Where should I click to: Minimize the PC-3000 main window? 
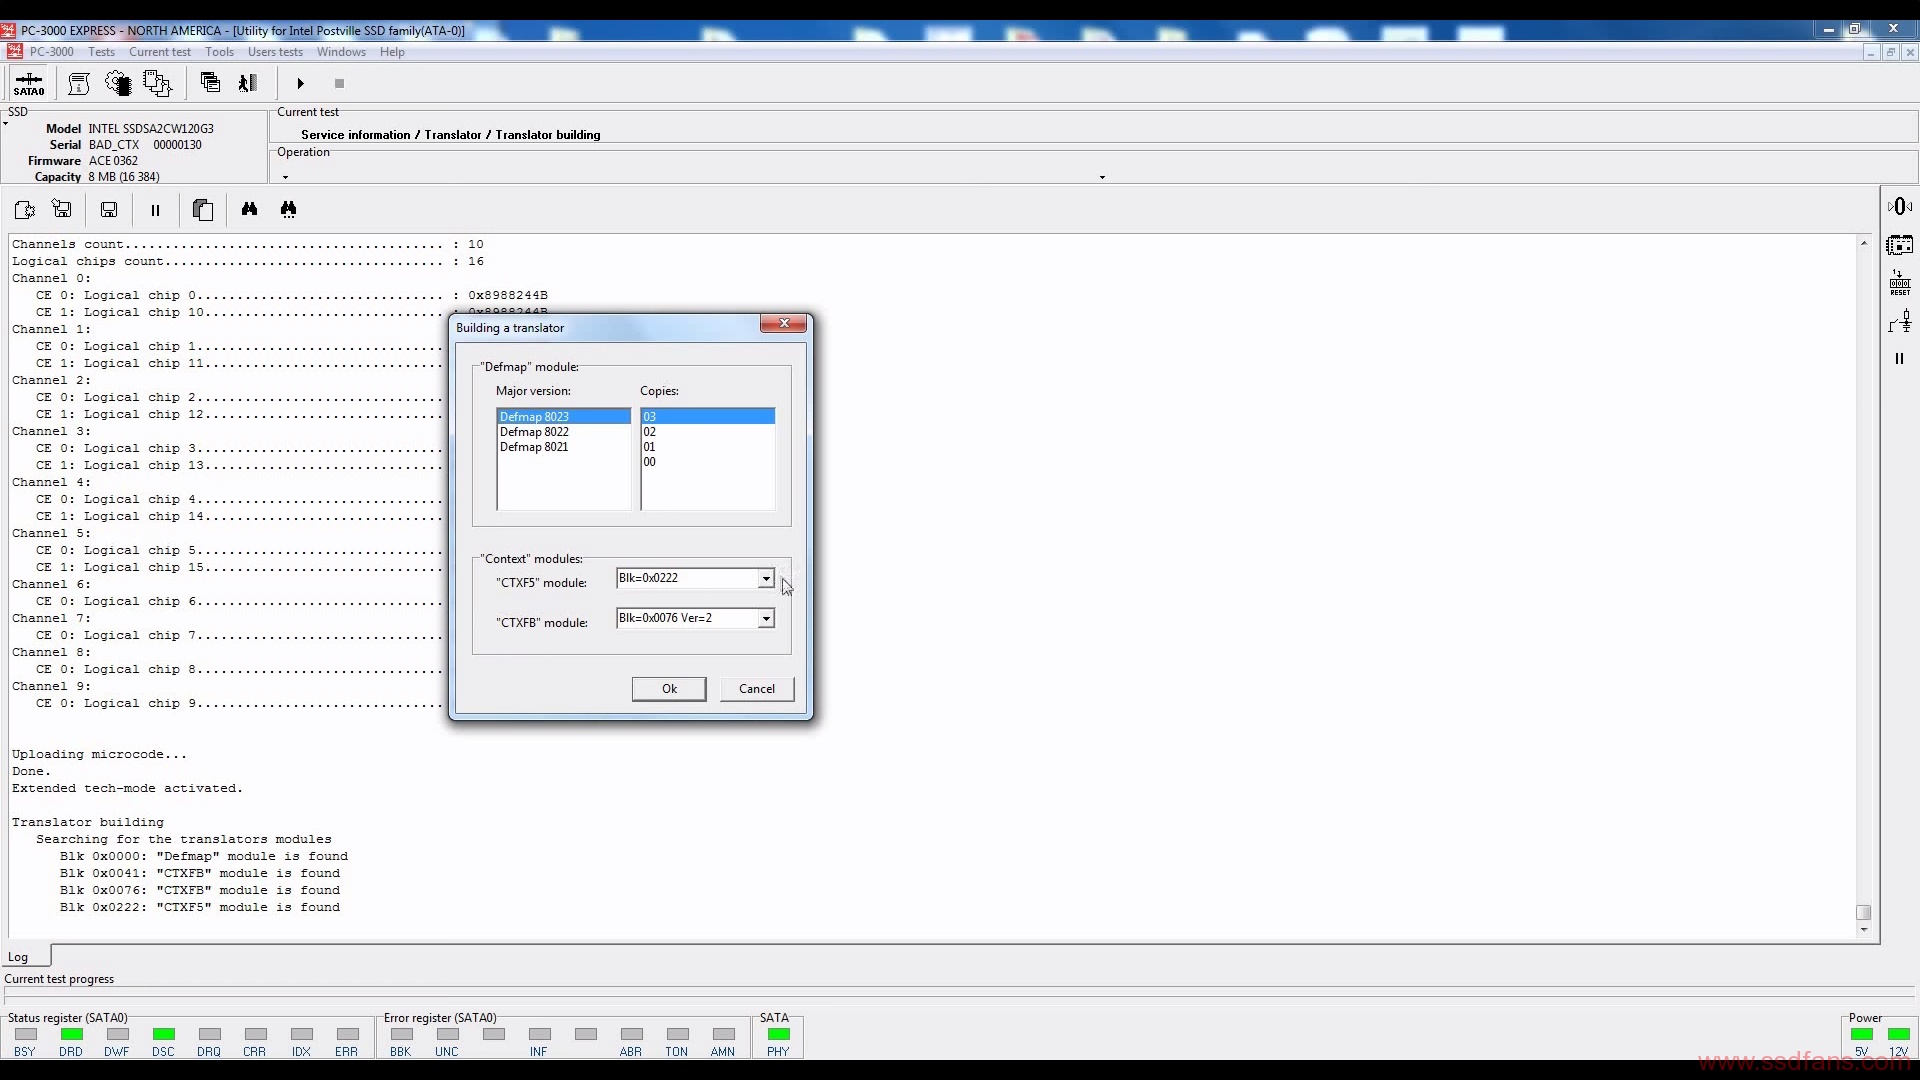click(x=1828, y=29)
